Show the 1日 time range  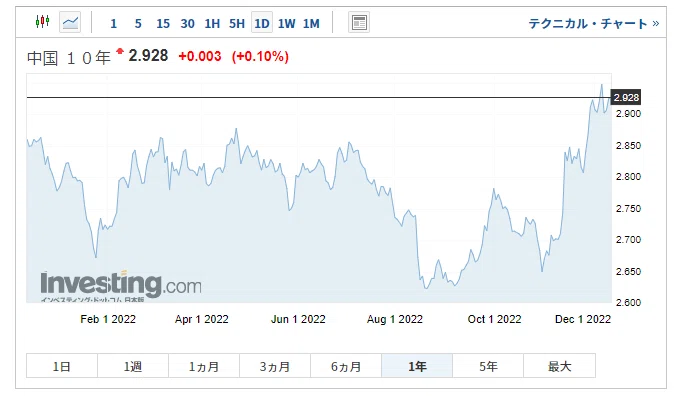click(62, 366)
